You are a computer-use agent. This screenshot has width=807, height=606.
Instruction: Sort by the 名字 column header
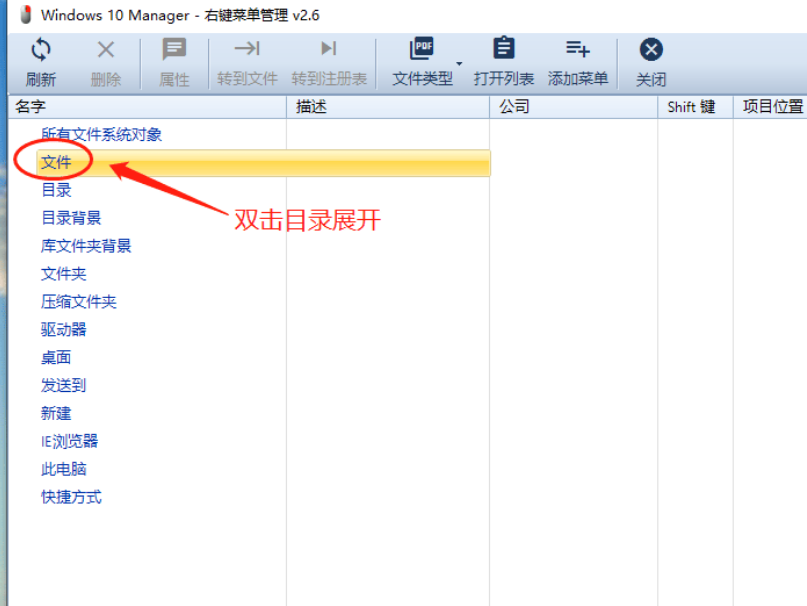[31, 107]
